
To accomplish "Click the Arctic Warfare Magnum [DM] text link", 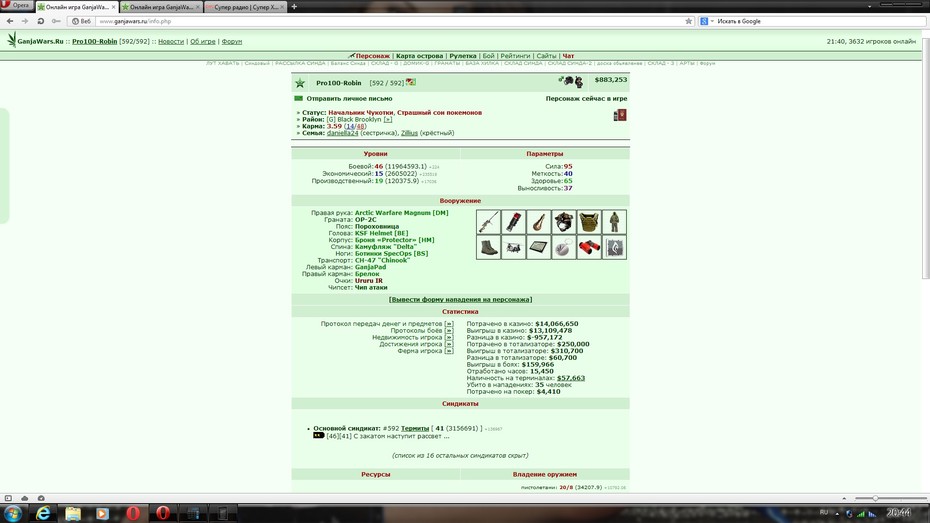I will (x=402, y=212).
